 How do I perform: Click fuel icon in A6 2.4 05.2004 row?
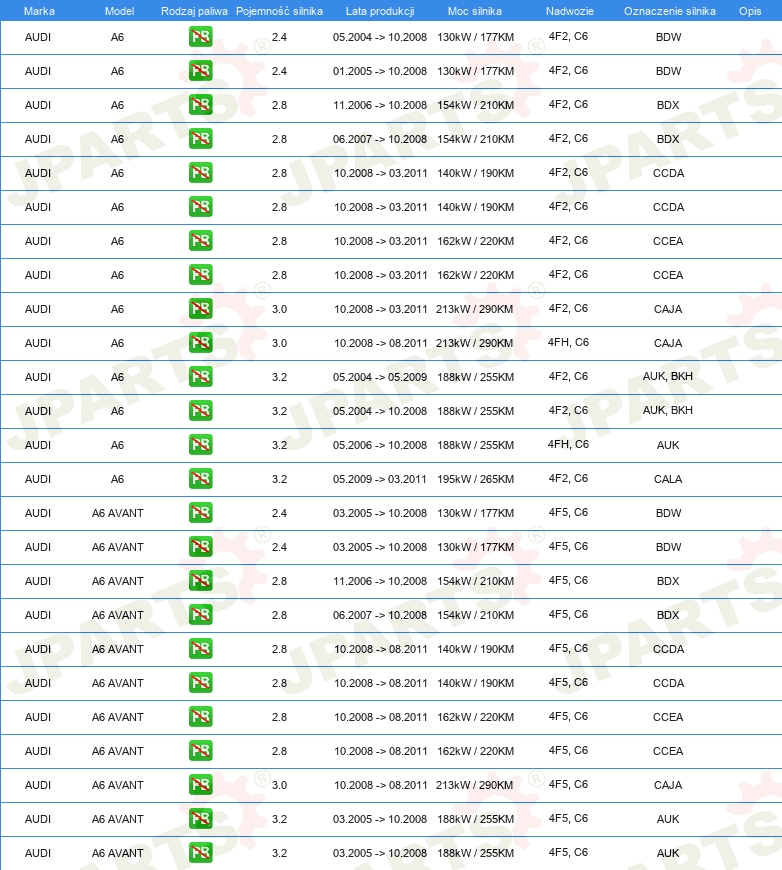click(200, 37)
